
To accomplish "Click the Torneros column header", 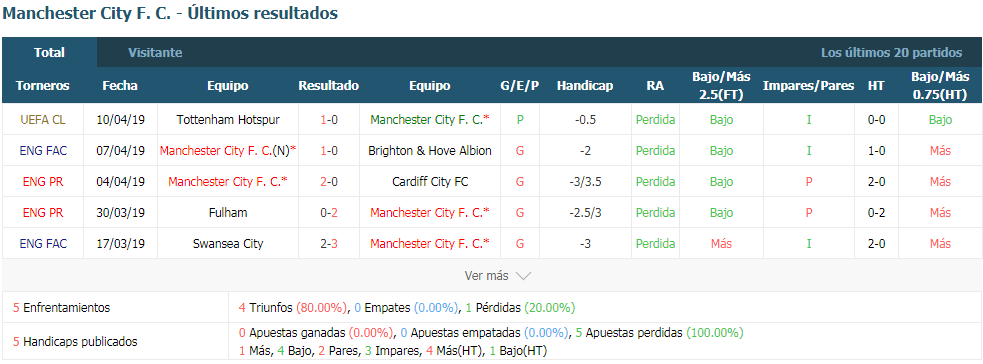I will 43,86.
